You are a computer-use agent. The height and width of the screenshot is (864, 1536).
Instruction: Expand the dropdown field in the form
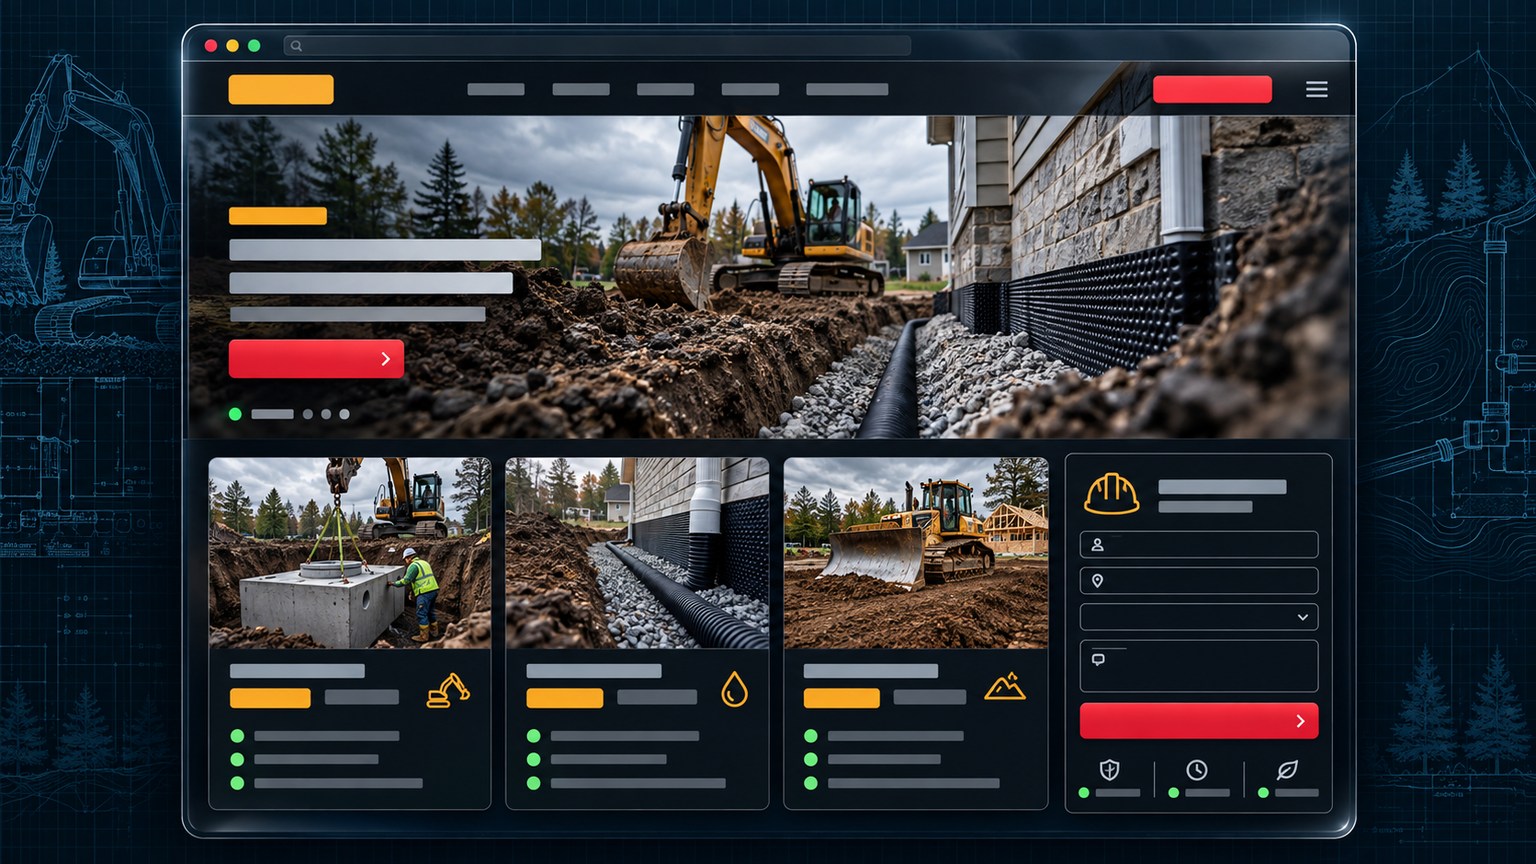pos(1199,617)
